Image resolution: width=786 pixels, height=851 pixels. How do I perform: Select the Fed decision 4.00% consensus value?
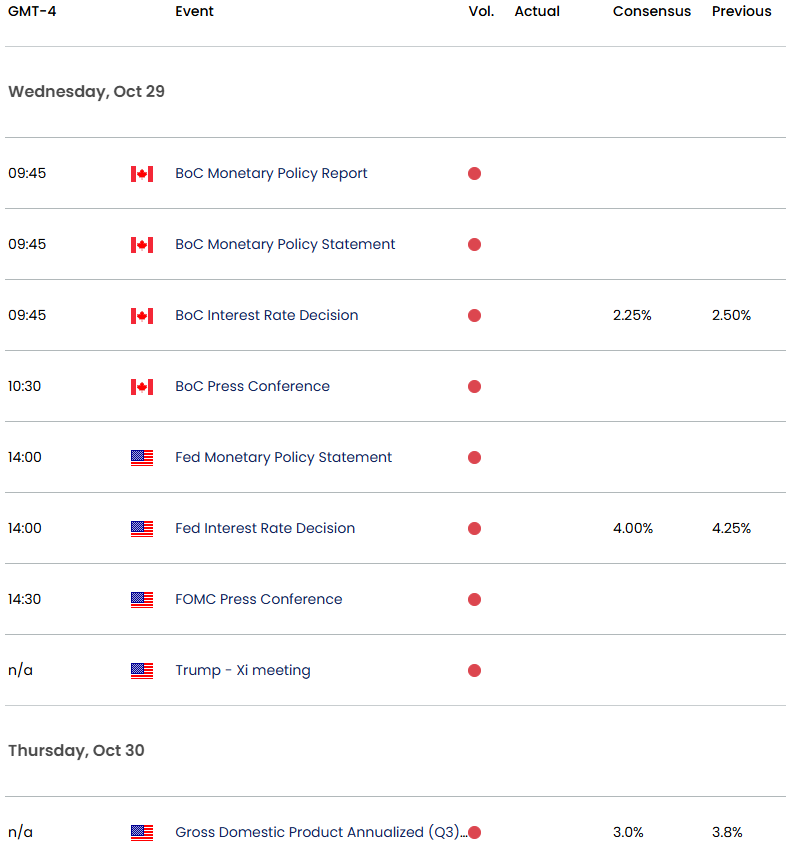pyautogui.click(x=632, y=529)
